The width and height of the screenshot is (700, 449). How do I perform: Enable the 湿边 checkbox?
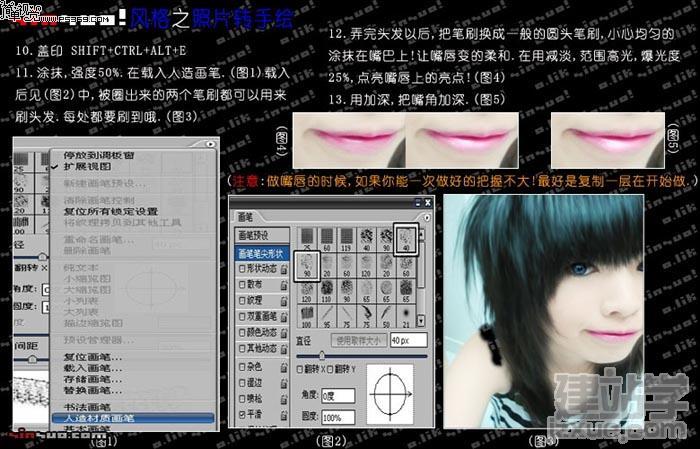242,383
